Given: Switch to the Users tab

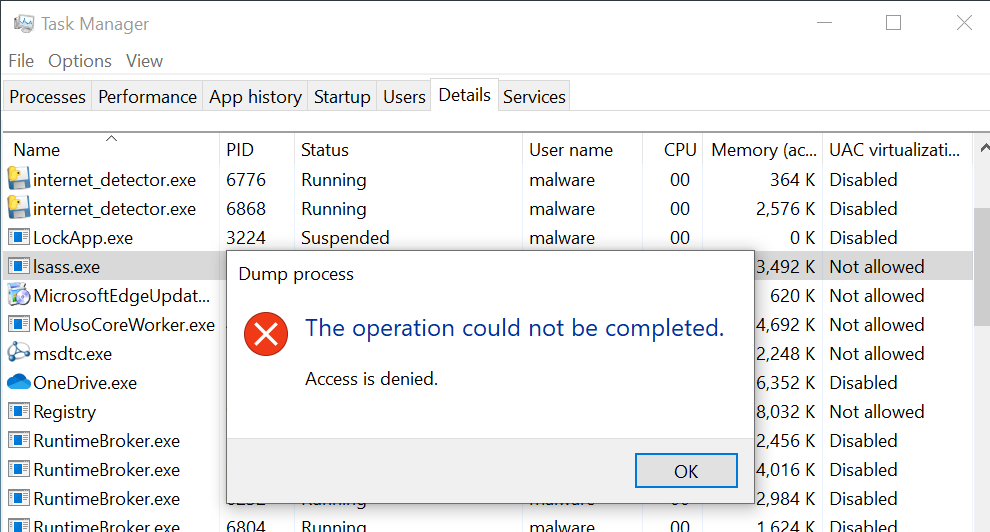Looking at the screenshot, I should pyautogui.click(x=404, y=97).
